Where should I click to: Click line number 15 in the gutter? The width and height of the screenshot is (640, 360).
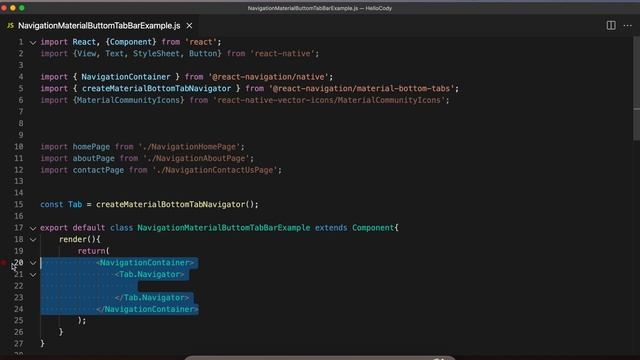(x=18, y=204)
